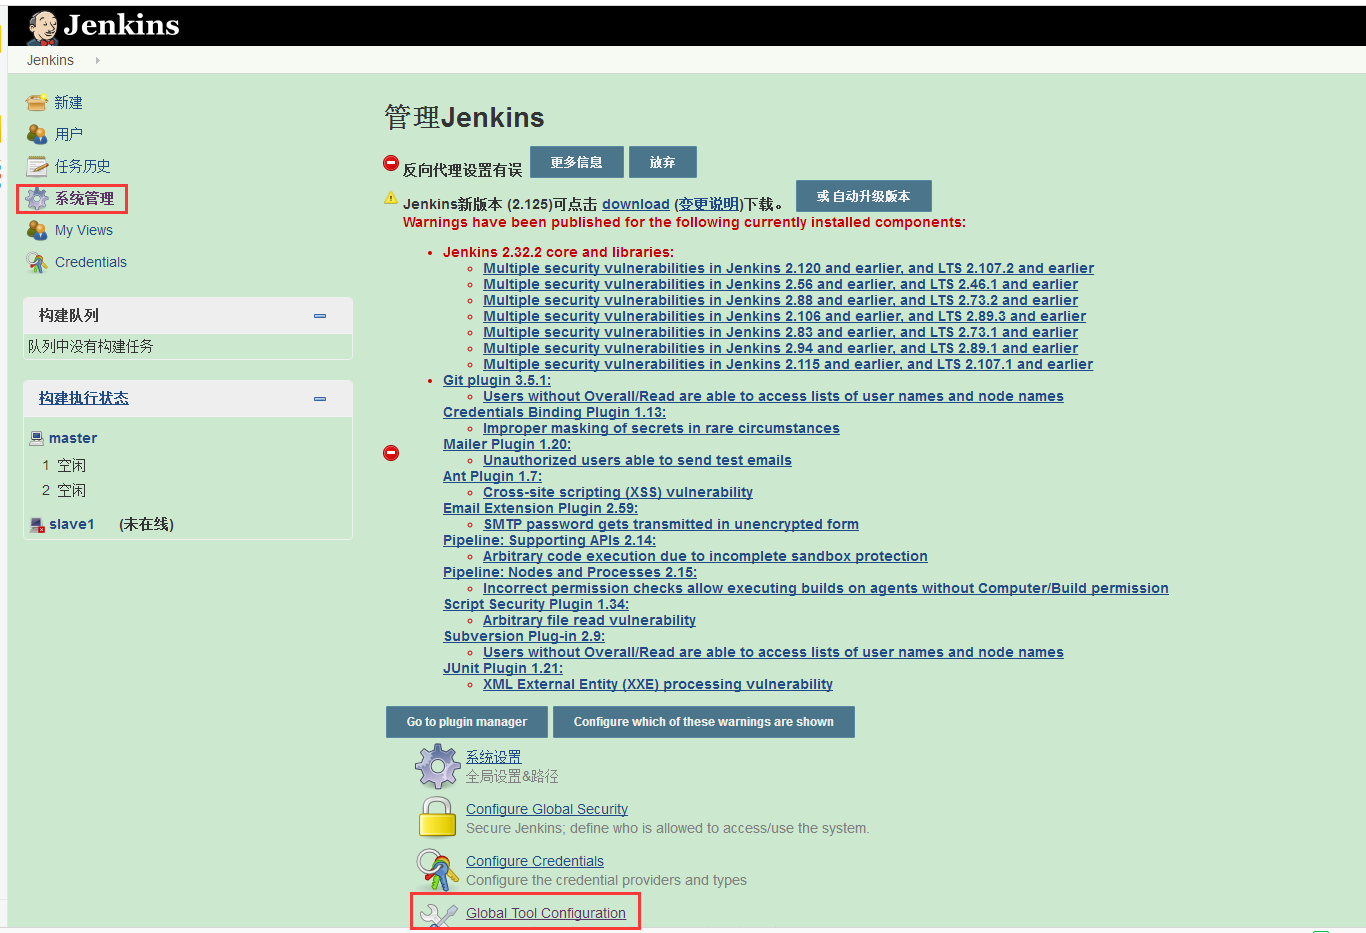Click the Configure Credentials keys icon
1366x933 pixels.
437,869
